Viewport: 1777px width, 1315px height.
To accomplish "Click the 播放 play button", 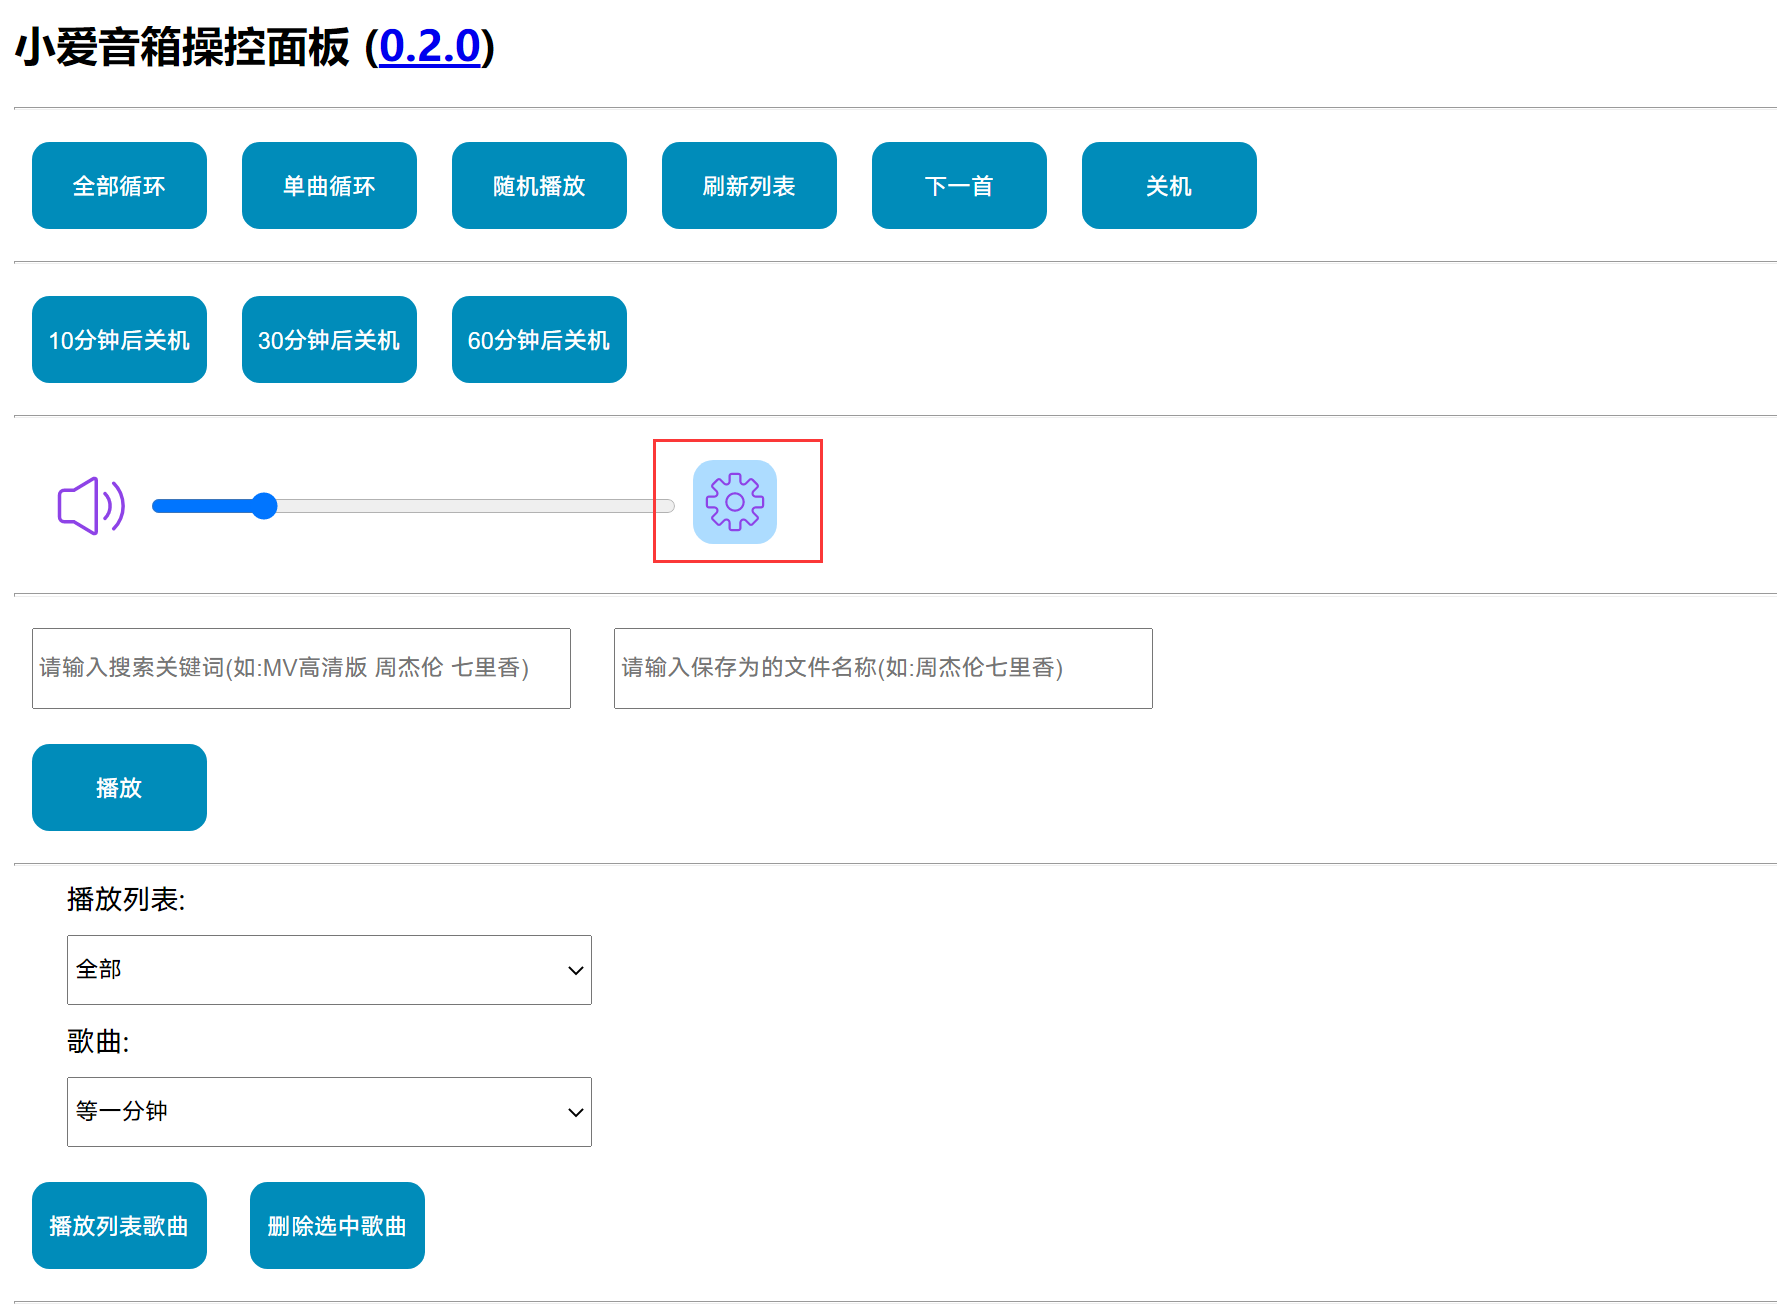I will coord(119,788).
